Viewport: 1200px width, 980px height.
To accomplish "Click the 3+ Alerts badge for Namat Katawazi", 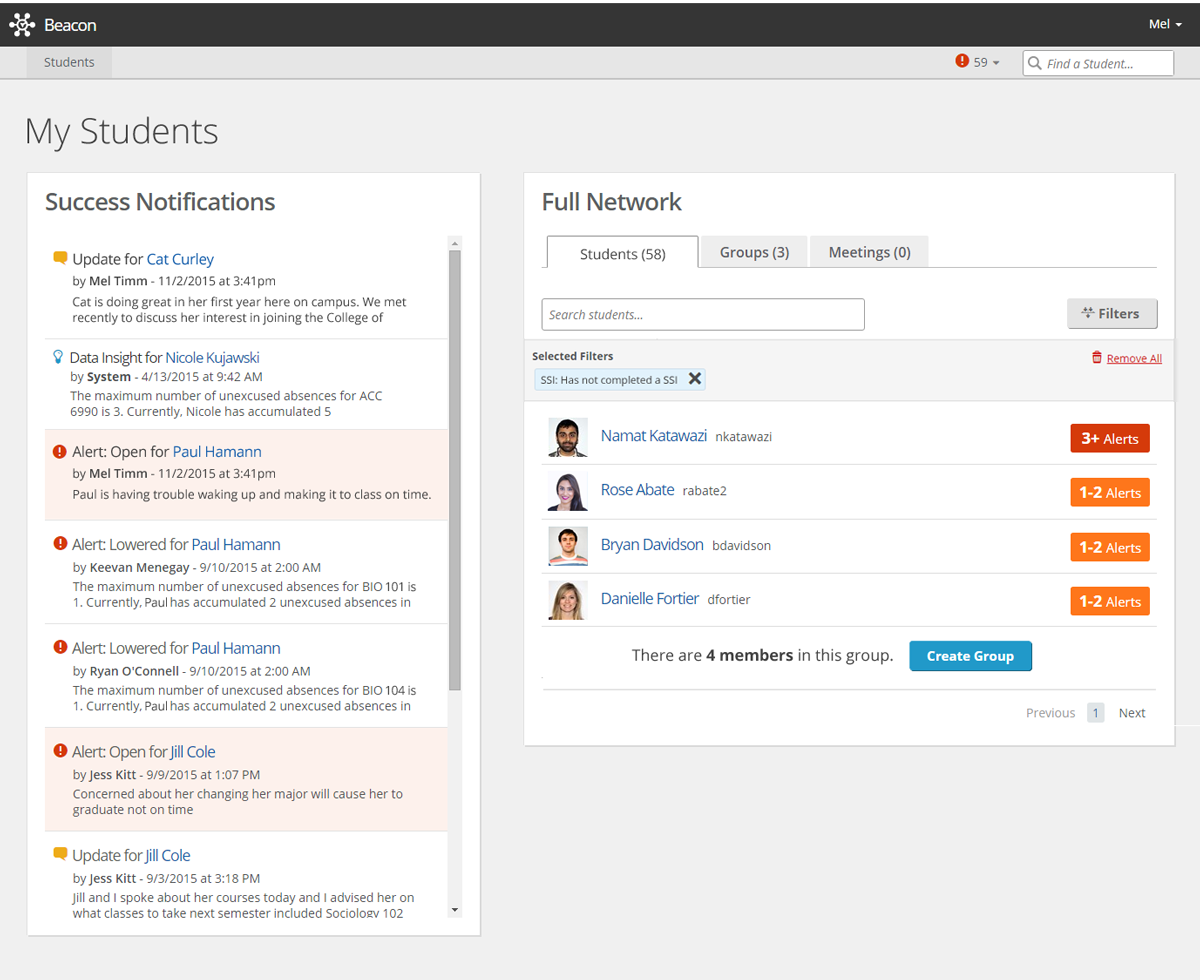I will tap(1110, 438).
